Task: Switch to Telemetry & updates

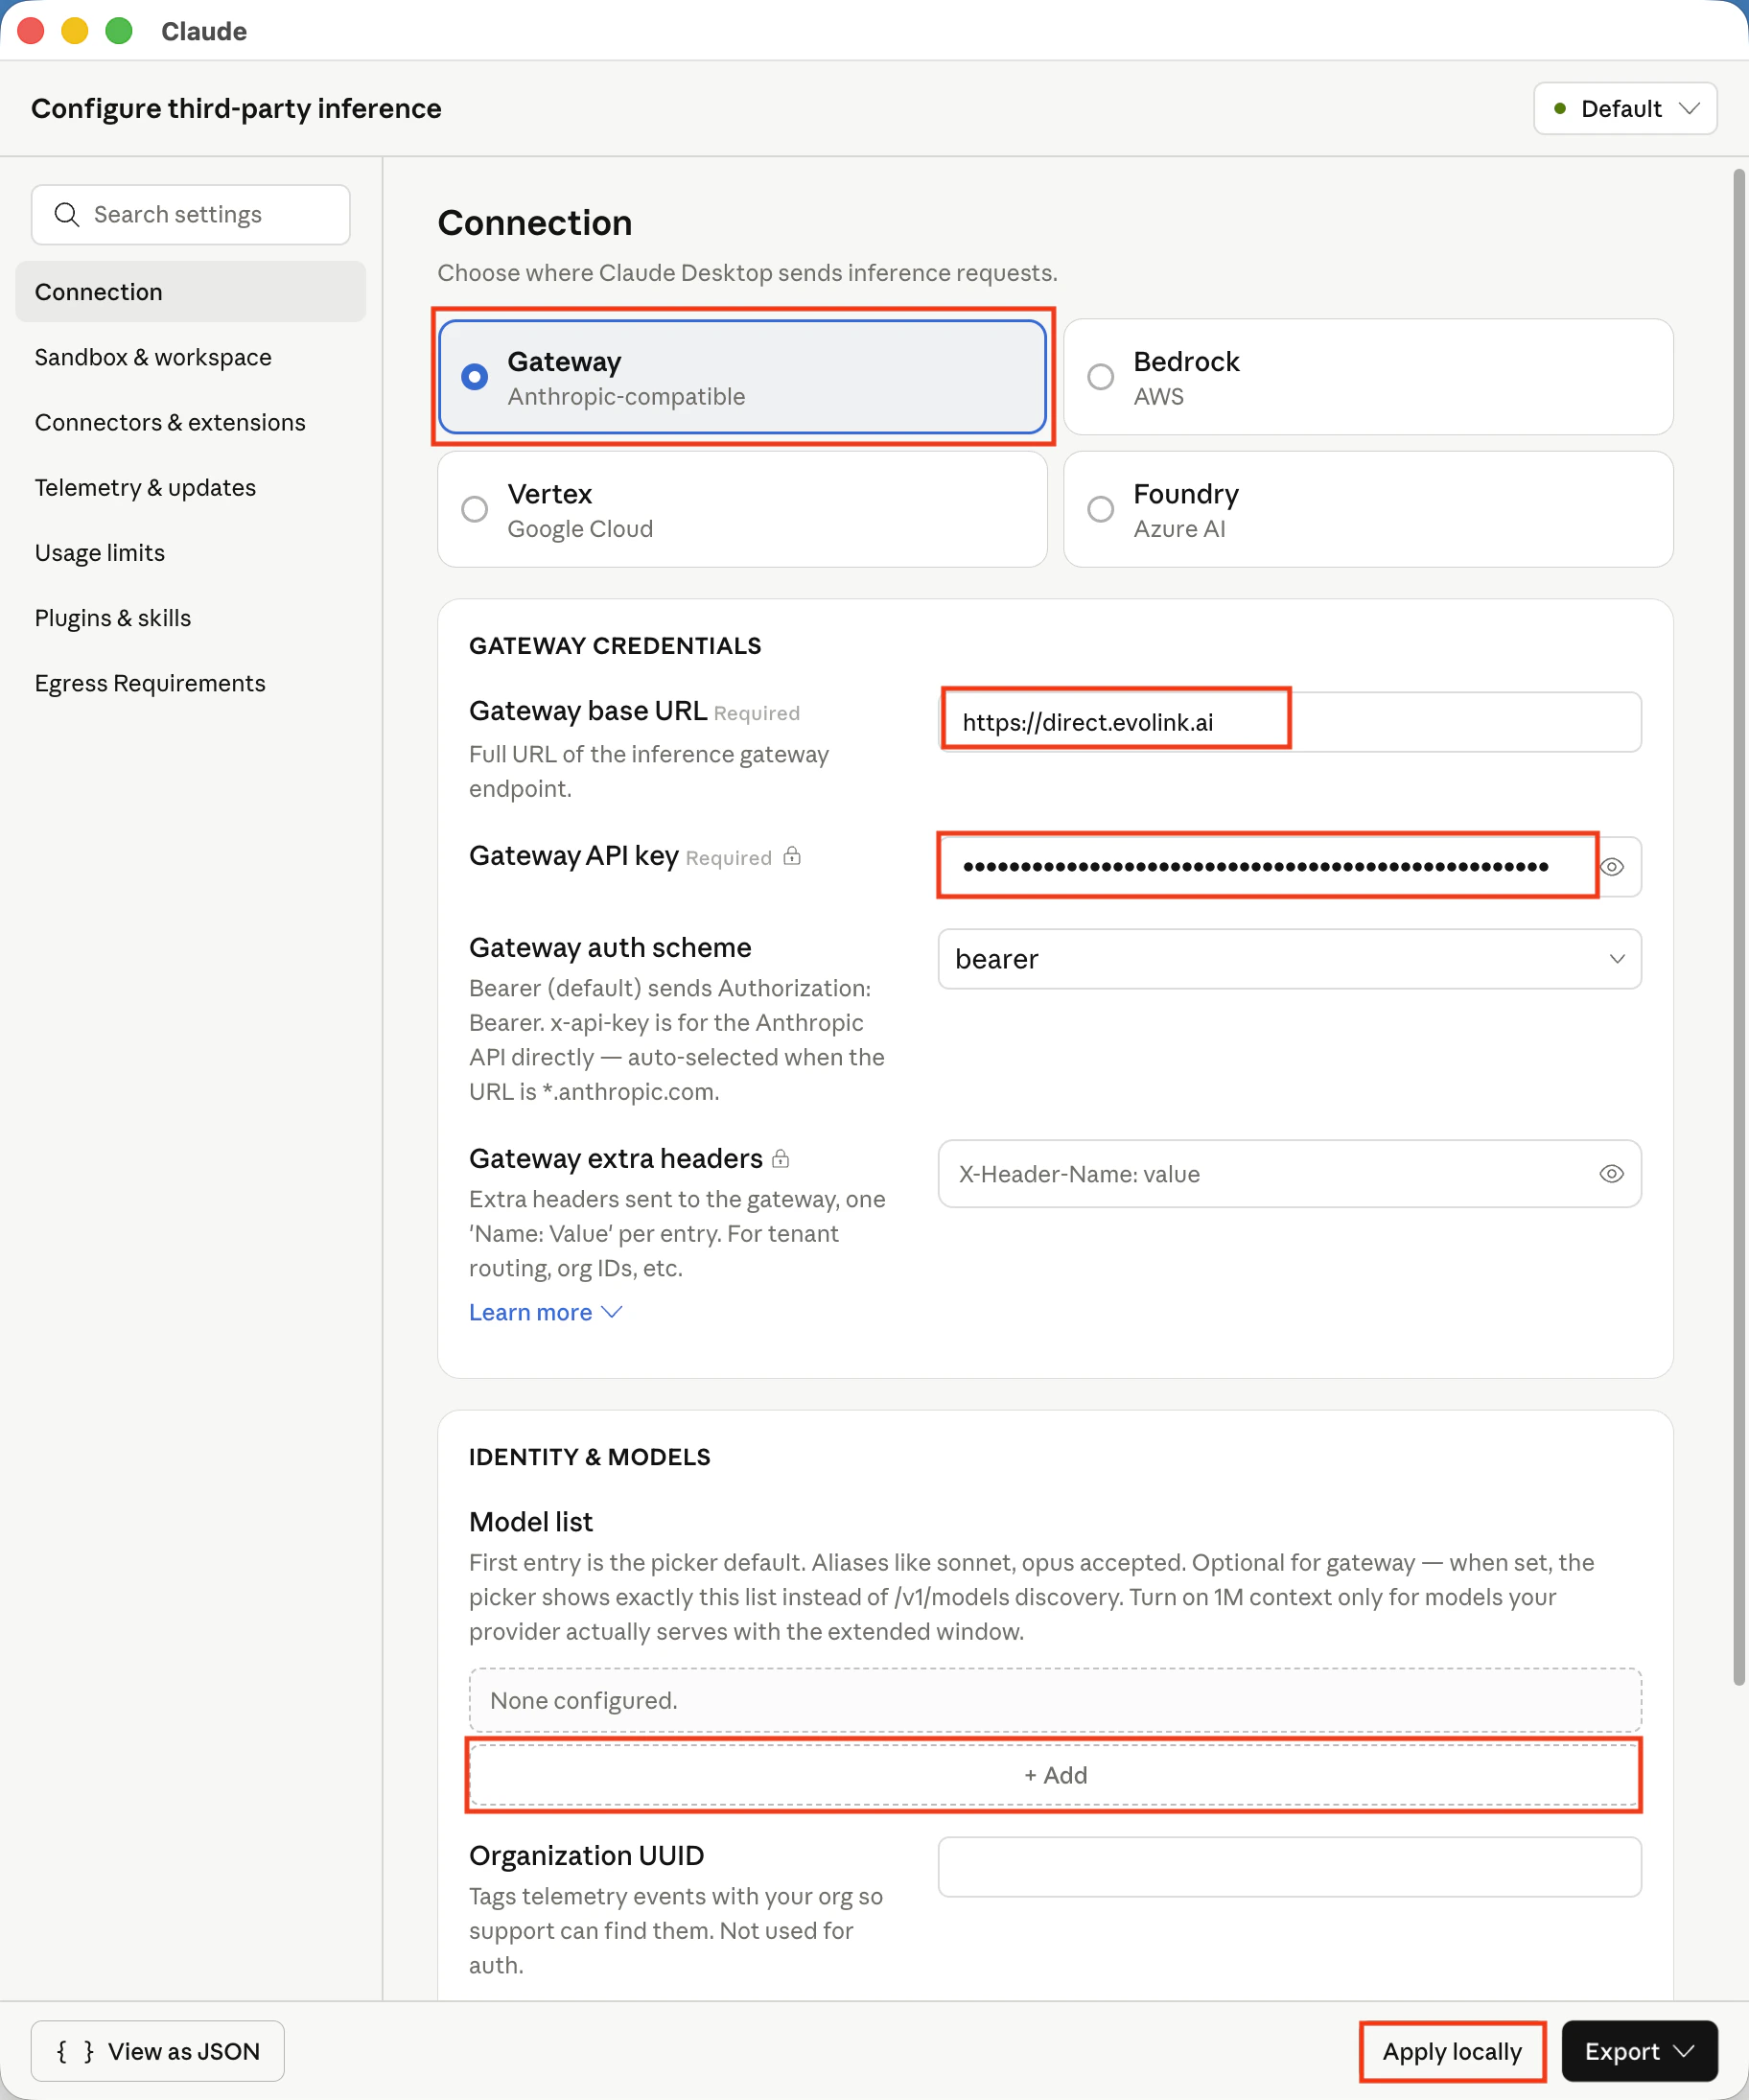Action: [x=190, y=487]
